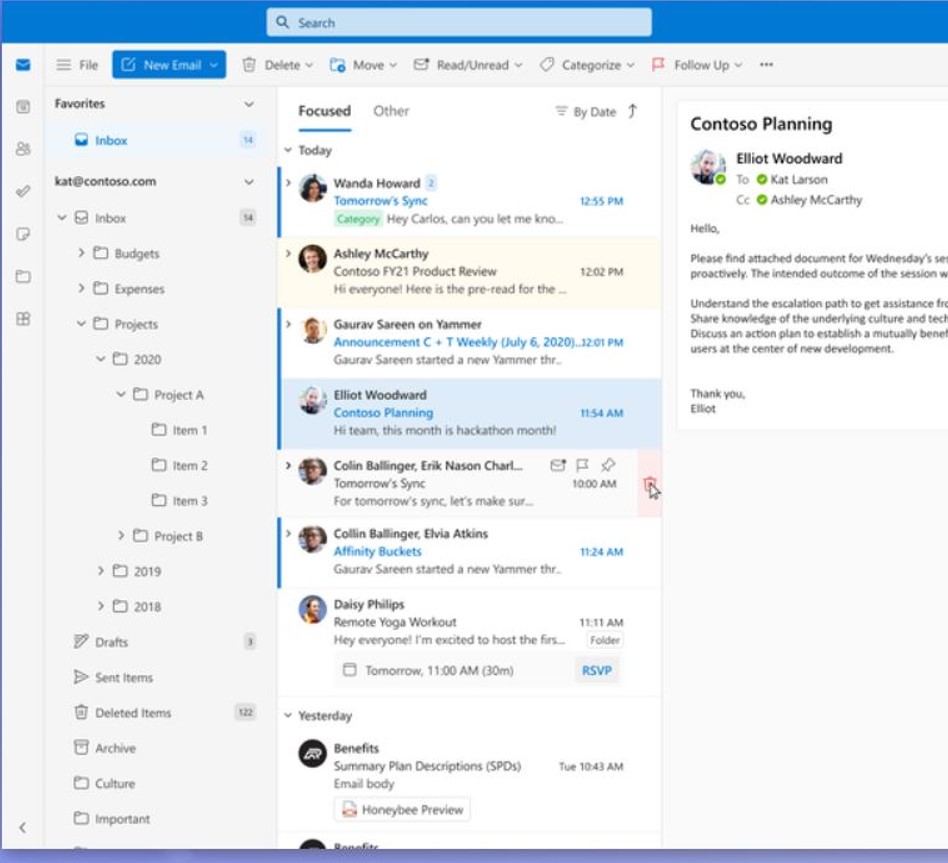Open the File menu
The height and width of the screenshot is (863, 948).
[88, 65]
